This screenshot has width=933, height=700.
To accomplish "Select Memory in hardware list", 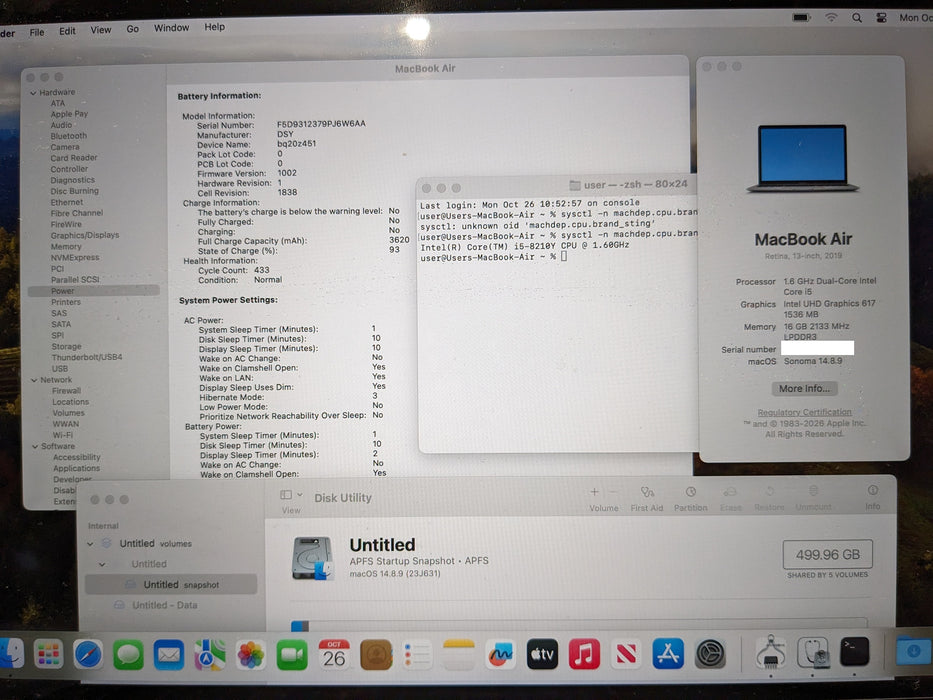I will click(65, 246).
